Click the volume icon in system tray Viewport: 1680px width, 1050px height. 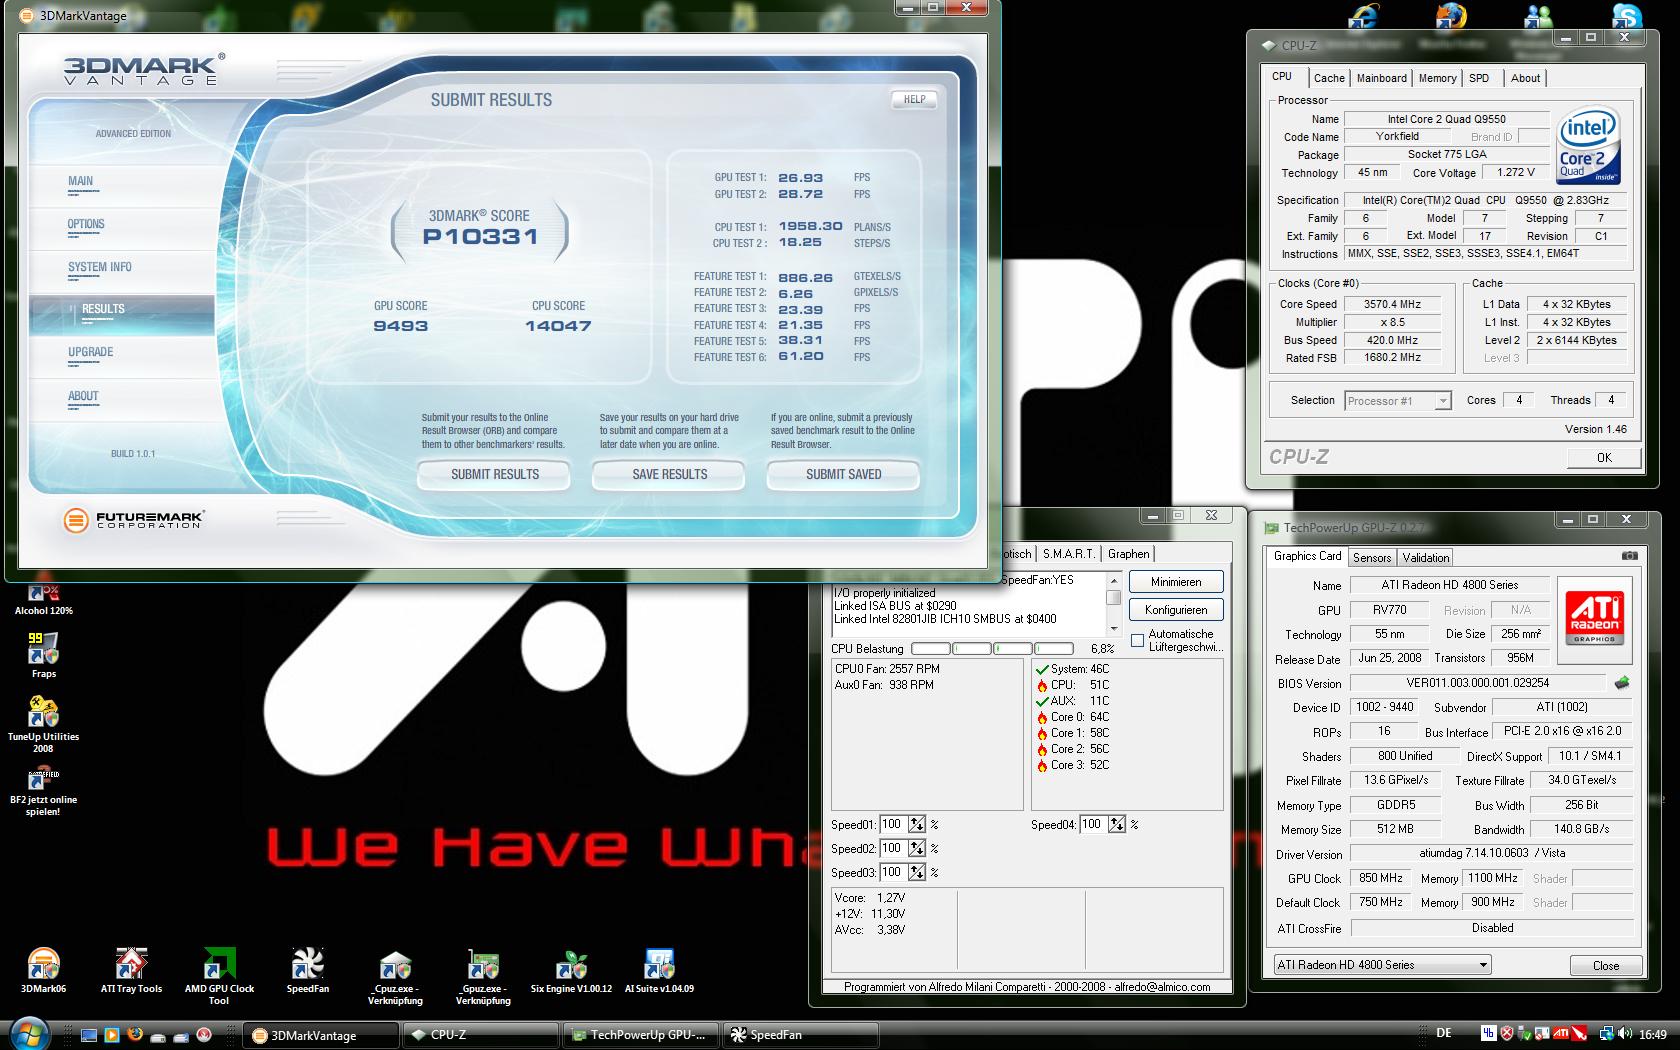[x=1626, y=1034]
